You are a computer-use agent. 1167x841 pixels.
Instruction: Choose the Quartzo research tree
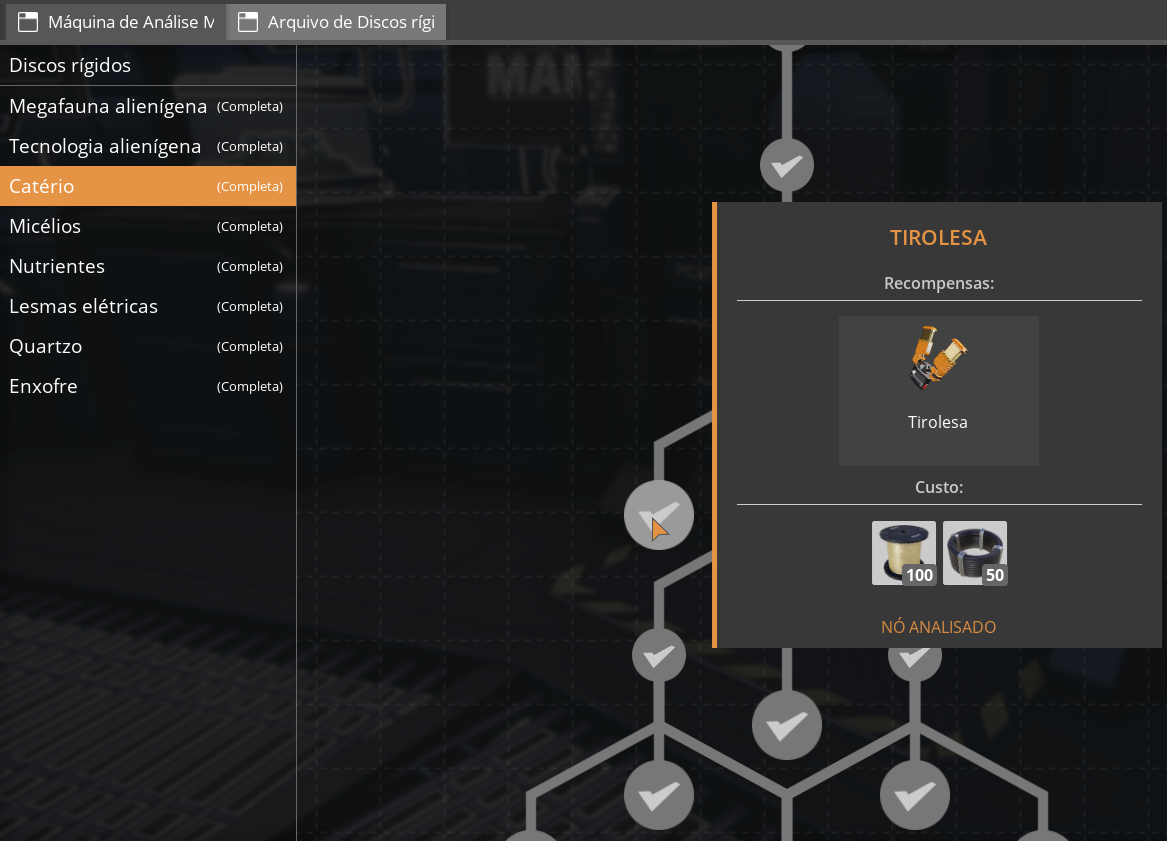(x=148, y=346)
